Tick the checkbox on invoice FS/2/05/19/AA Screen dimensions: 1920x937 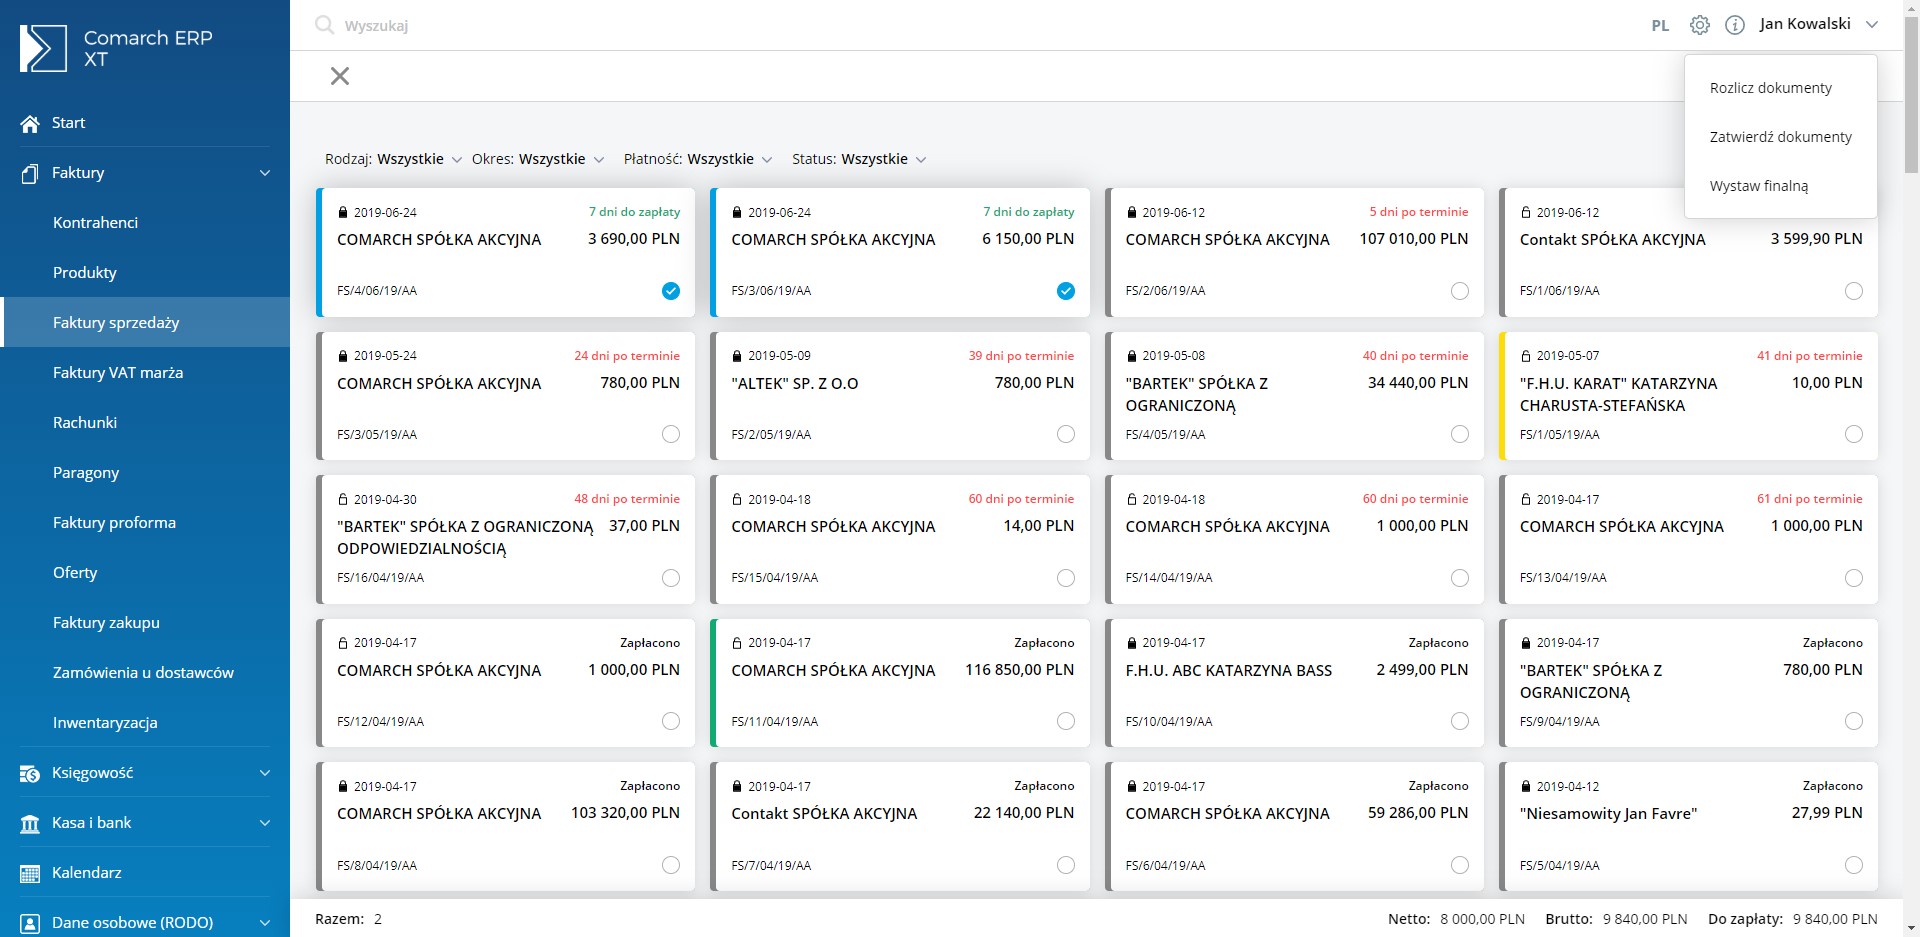[1066, 434]
